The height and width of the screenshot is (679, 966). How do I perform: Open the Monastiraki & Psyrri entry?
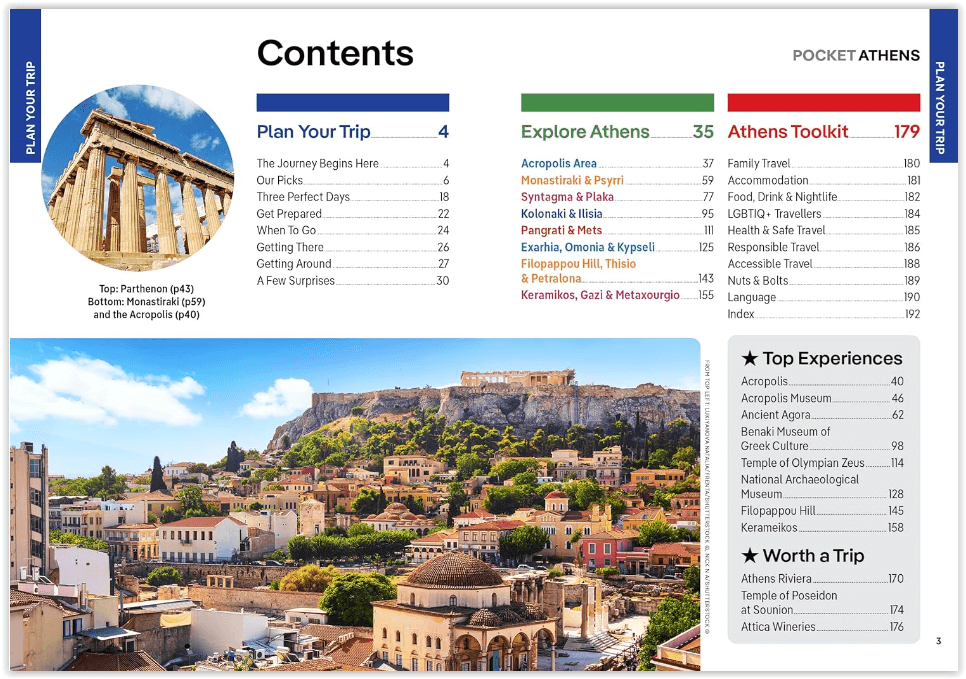click(572, 181)
